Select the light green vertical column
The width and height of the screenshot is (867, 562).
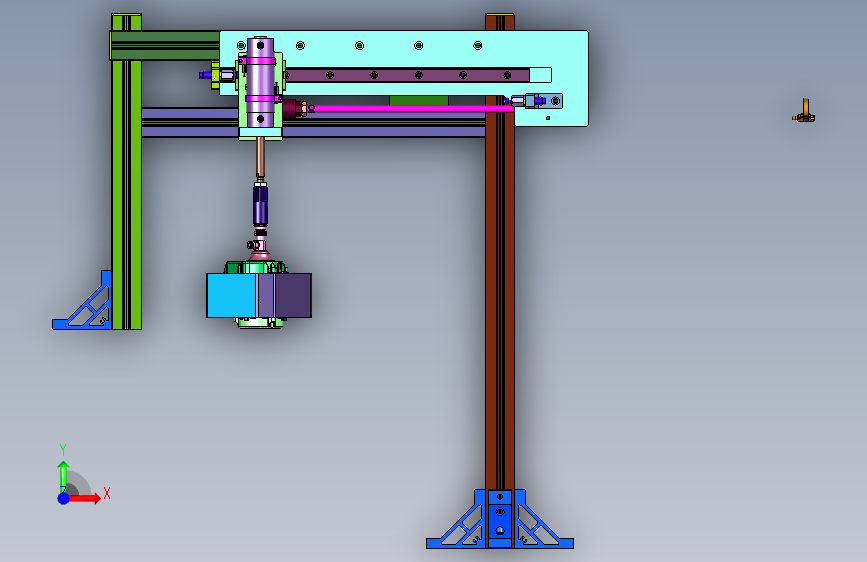127,171
